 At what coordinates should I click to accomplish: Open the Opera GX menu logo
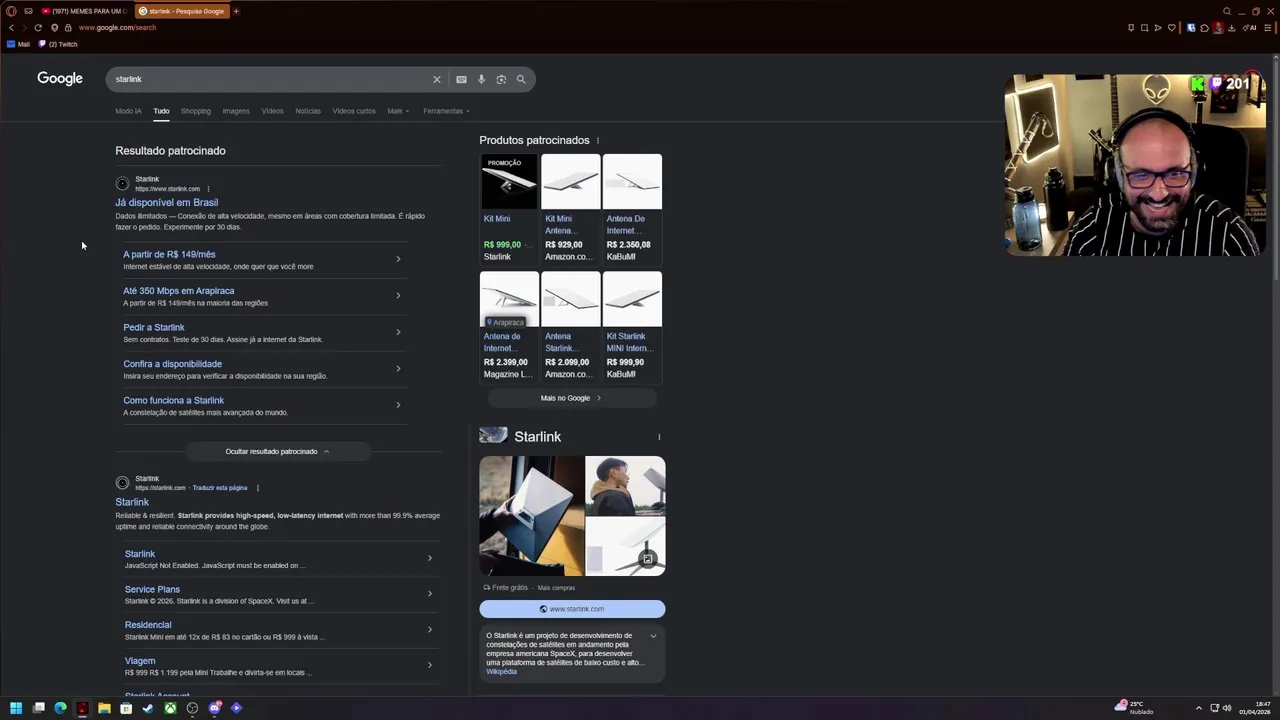(11, 11)
